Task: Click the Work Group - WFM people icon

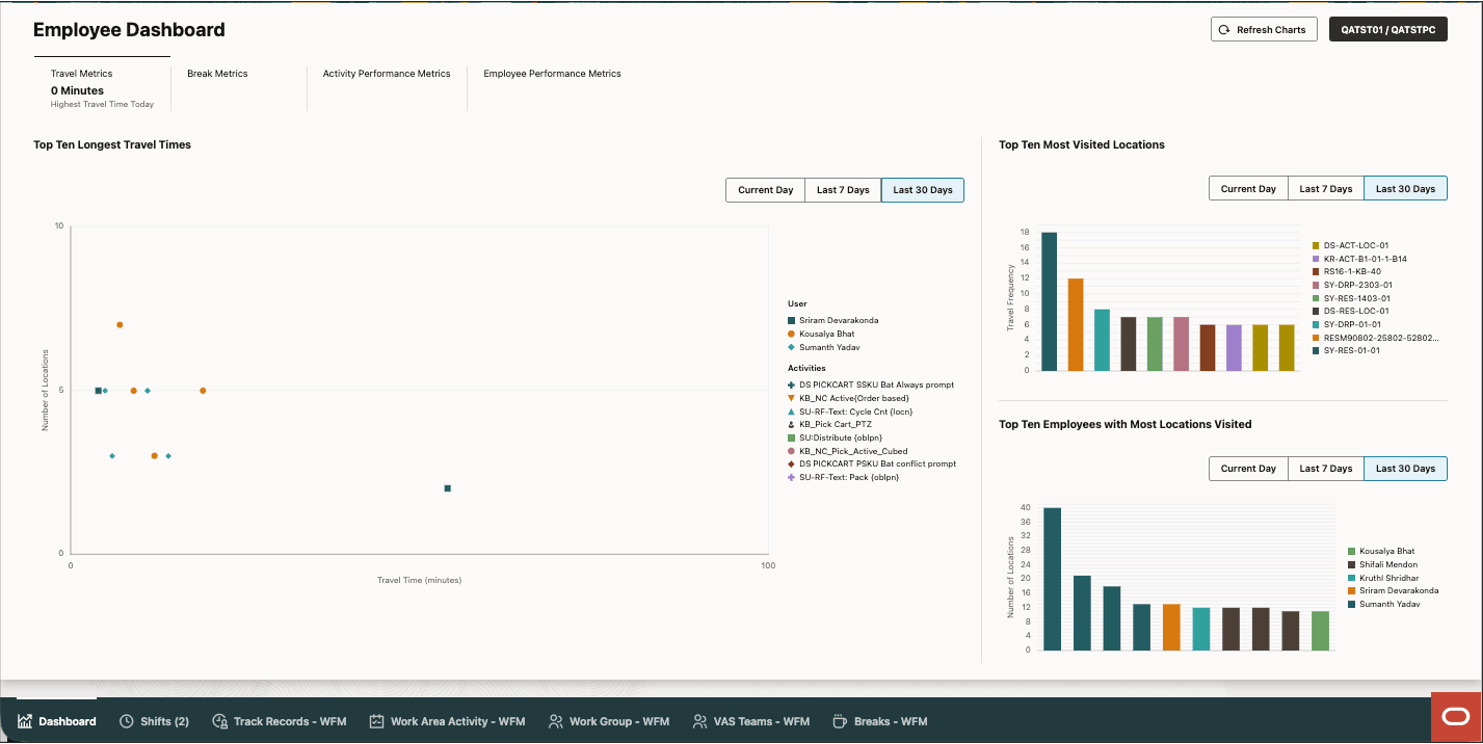Action: (x=555, y=721)
